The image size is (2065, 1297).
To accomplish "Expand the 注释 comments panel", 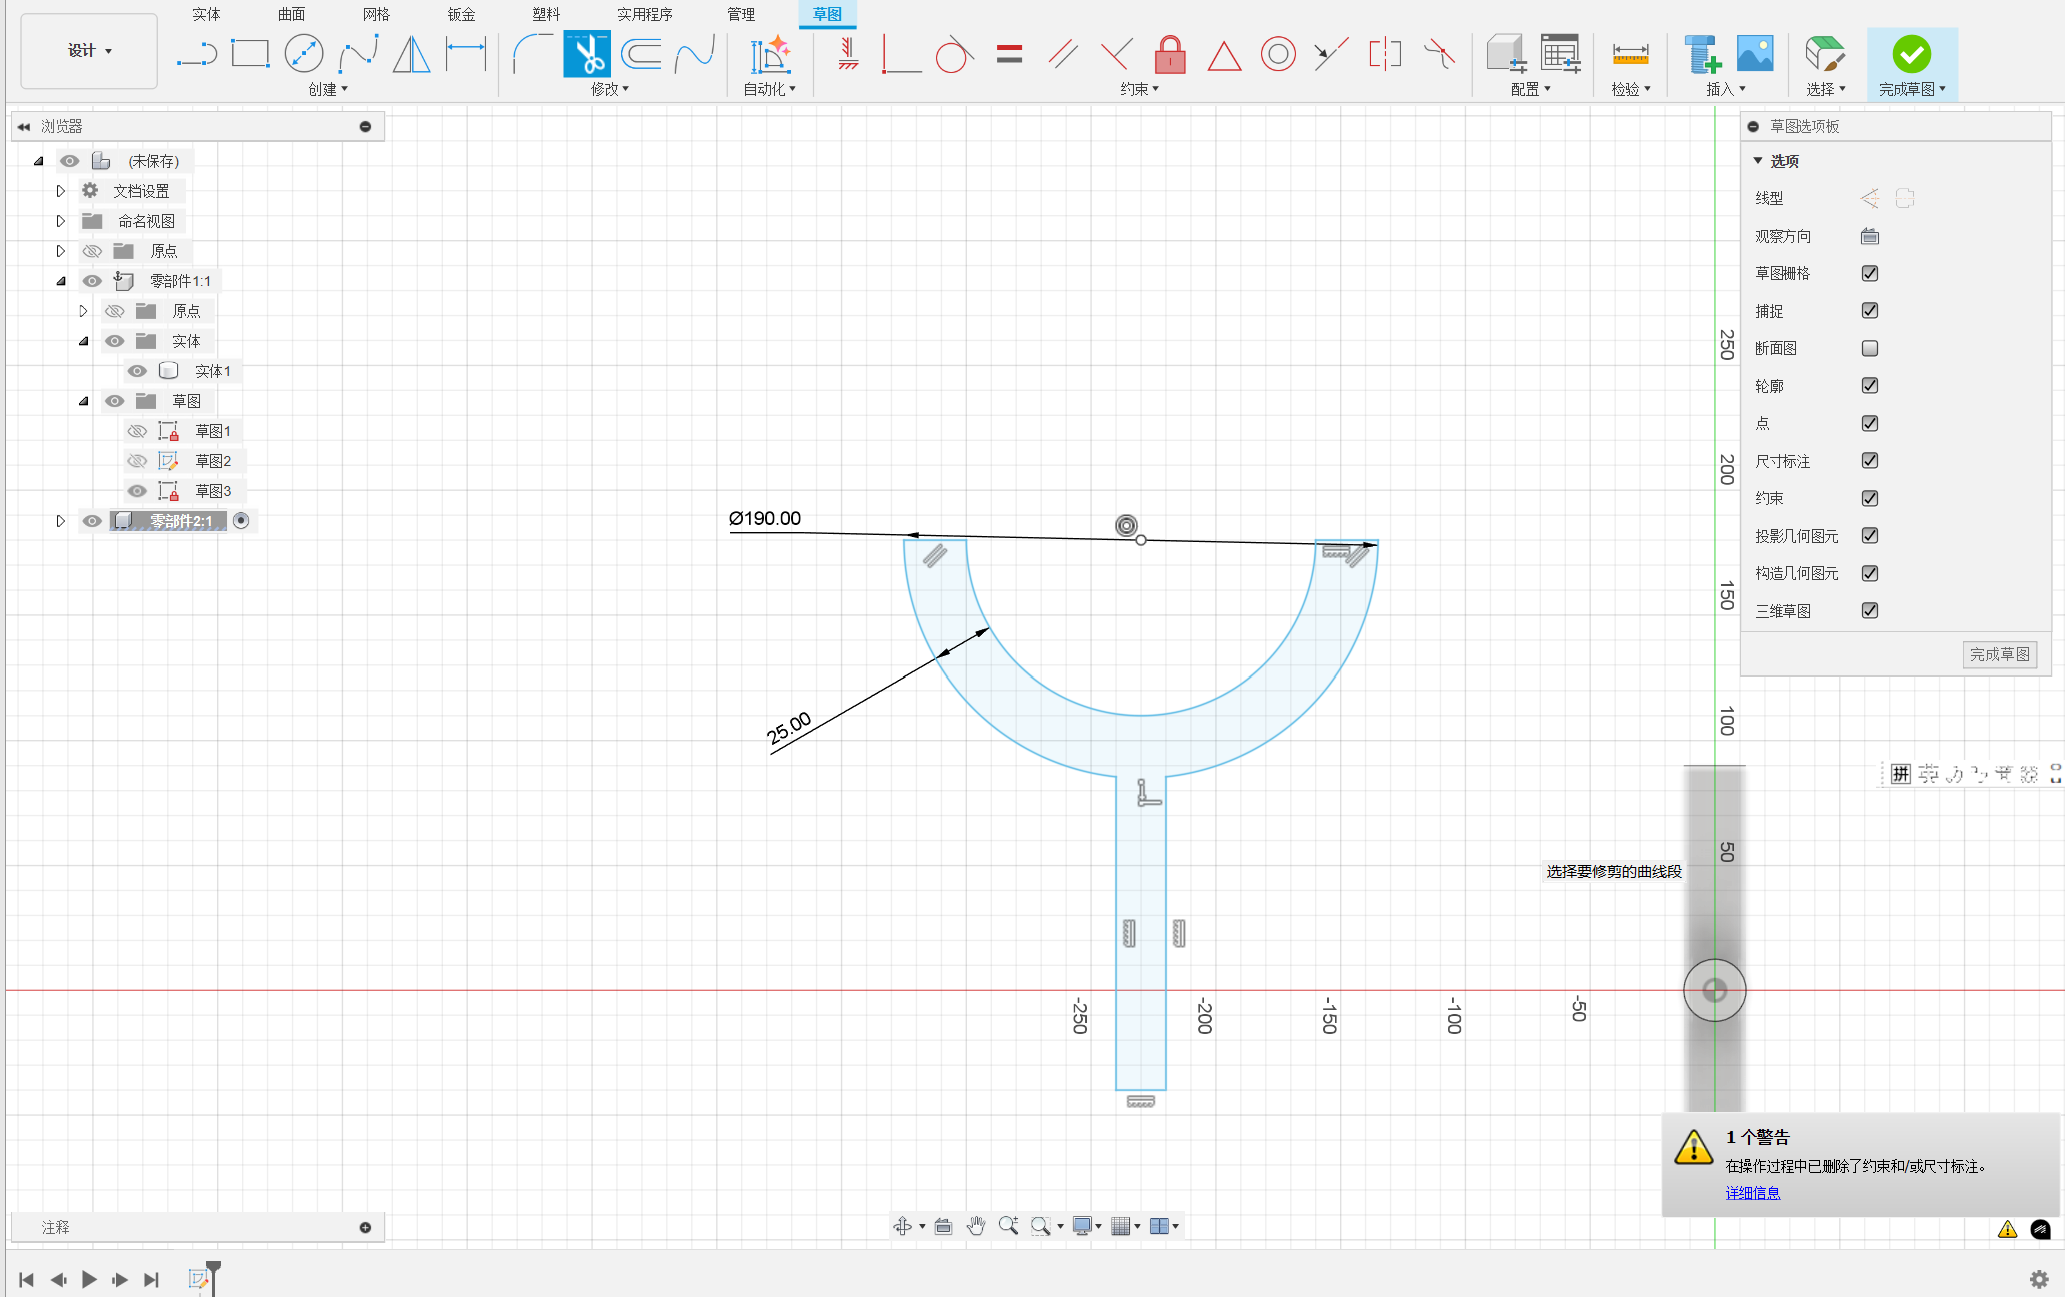I will pos(365,1227).
